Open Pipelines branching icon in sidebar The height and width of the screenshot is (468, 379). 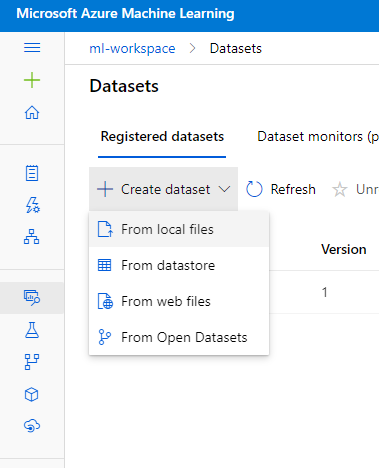click(32, 362)
